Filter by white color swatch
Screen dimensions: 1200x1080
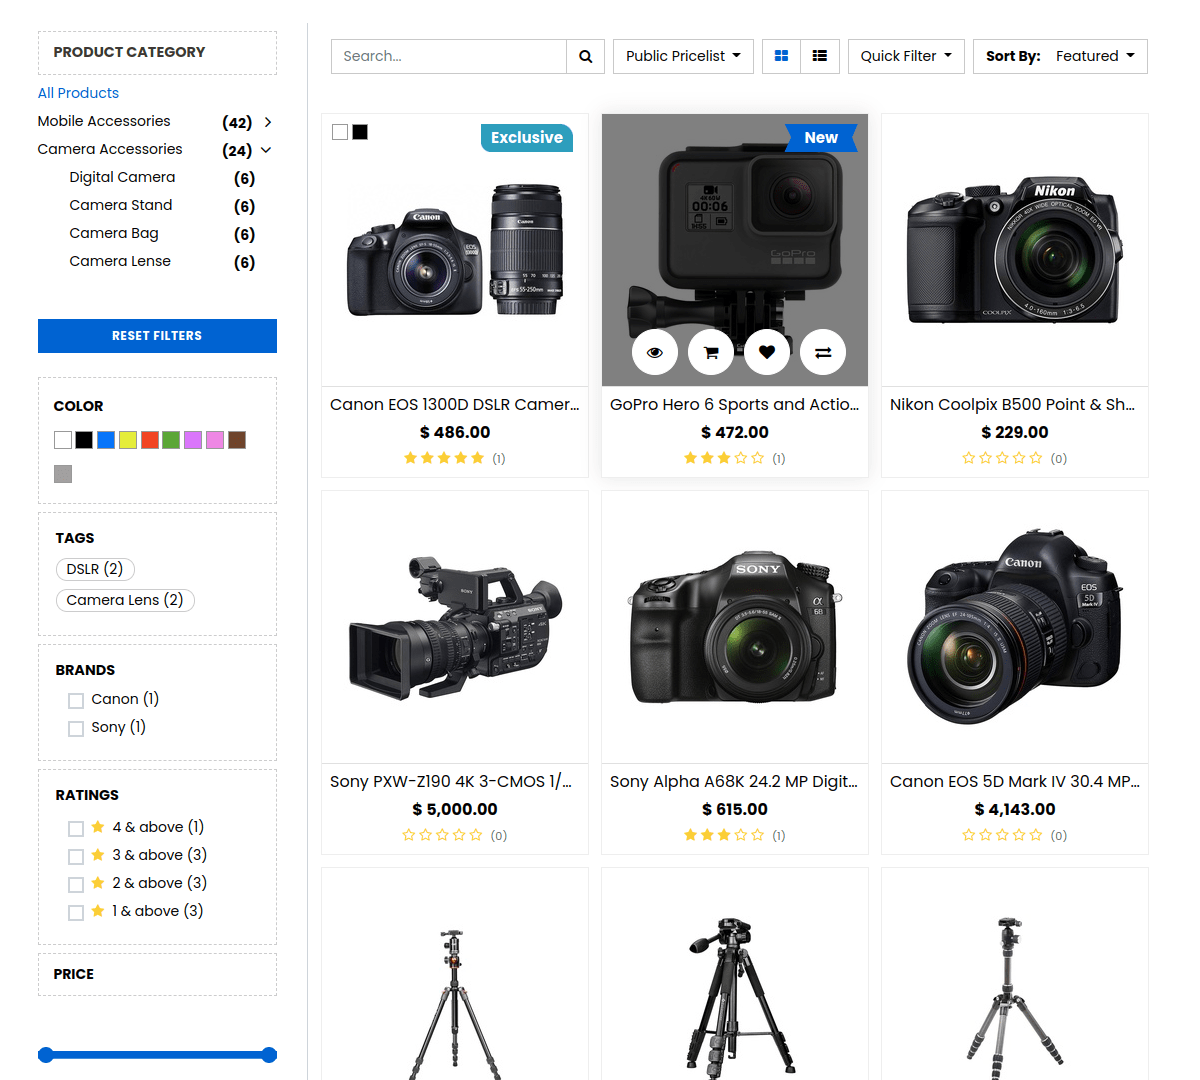(63, 440)
